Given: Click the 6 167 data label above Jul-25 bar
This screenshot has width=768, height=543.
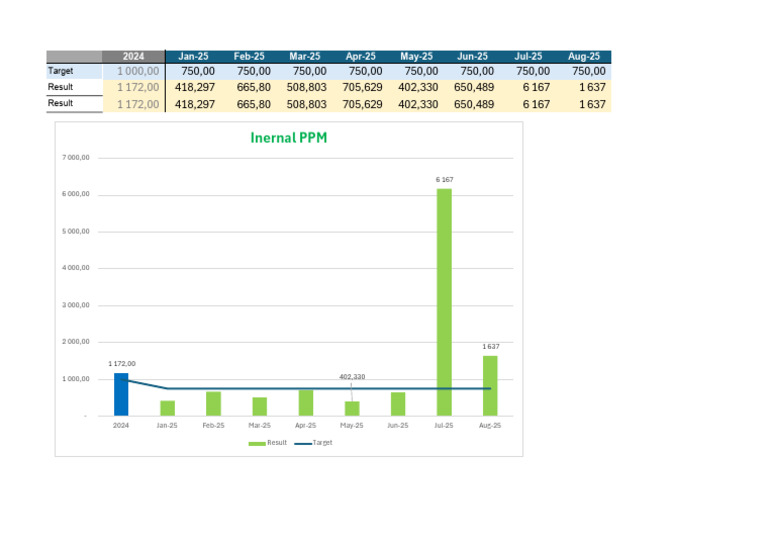Looking at the screenshot, I should 444,180.
